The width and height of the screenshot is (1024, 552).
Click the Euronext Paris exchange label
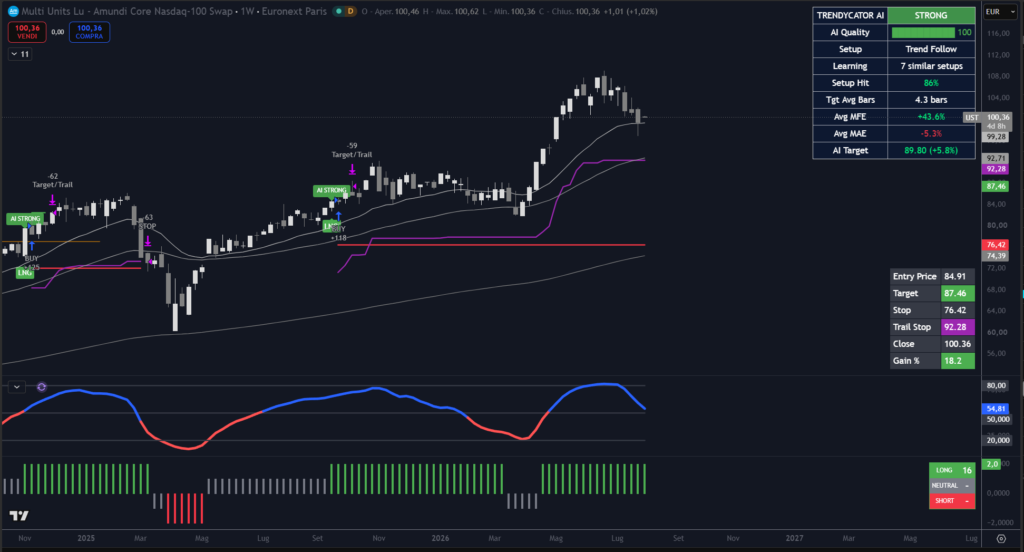(x=294, y=11)
